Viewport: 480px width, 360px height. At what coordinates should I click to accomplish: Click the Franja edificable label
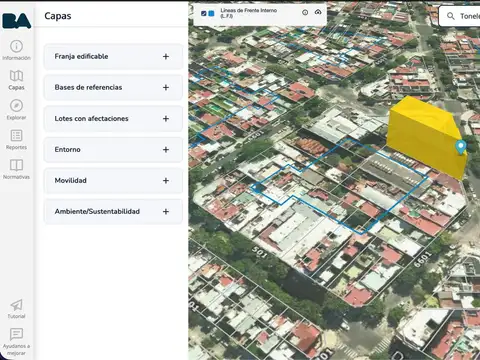(x=81, y=56)
